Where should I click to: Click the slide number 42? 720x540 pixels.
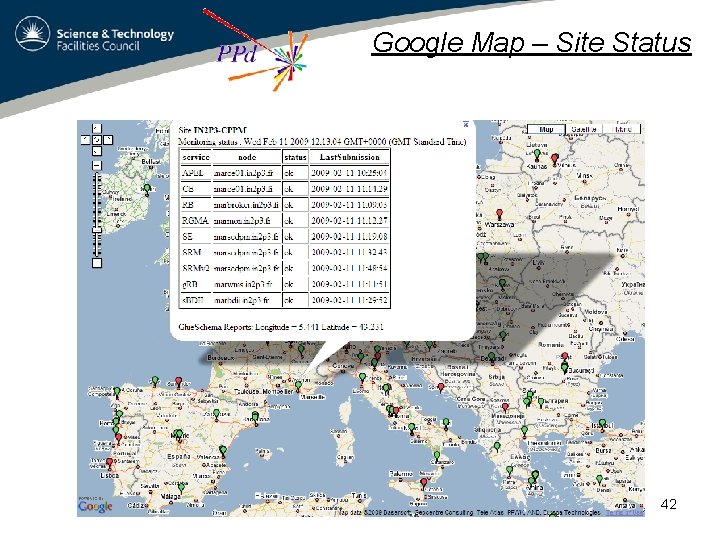tap(669, 505)
